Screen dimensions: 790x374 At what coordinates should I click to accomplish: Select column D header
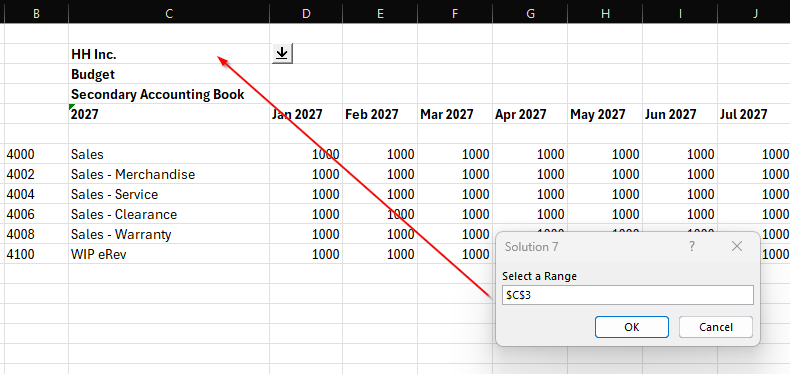306,14
